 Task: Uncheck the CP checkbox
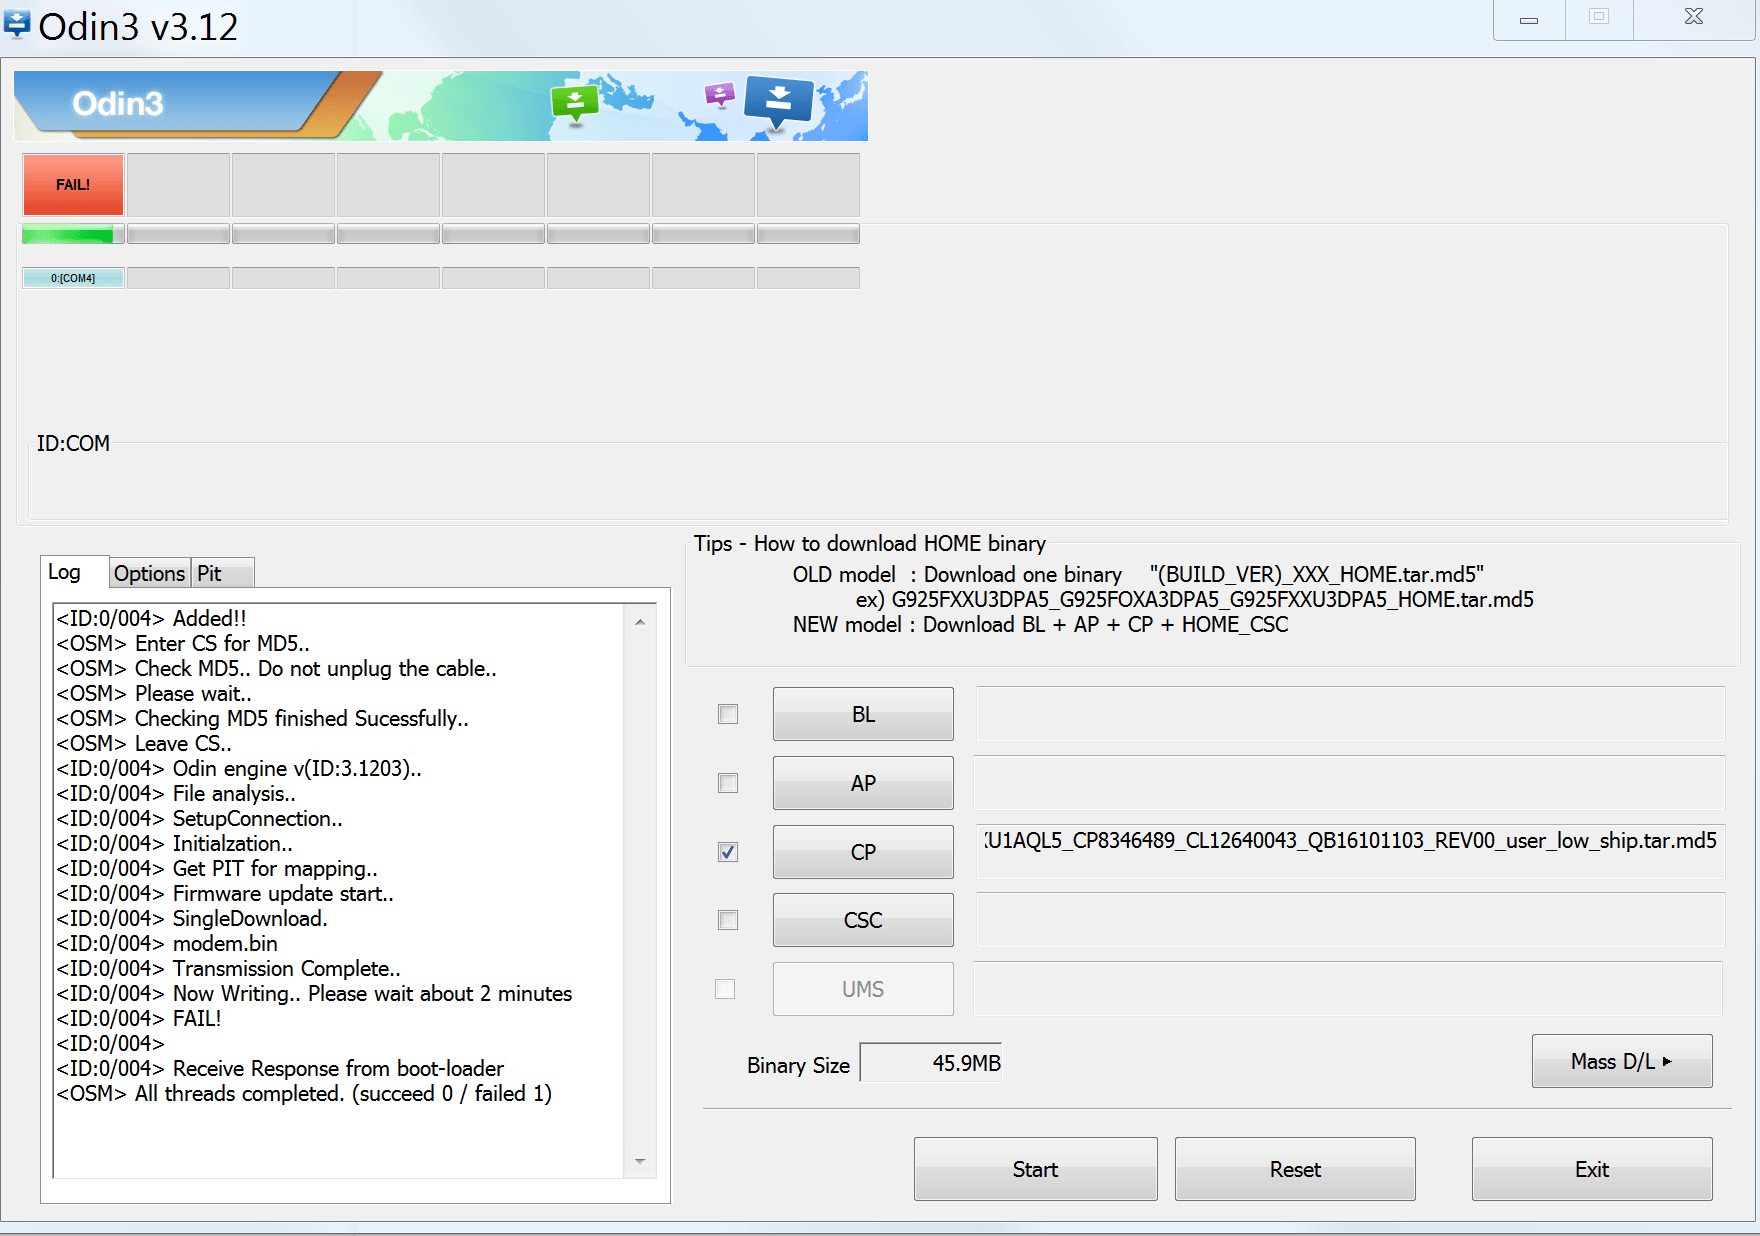point(728,852)
